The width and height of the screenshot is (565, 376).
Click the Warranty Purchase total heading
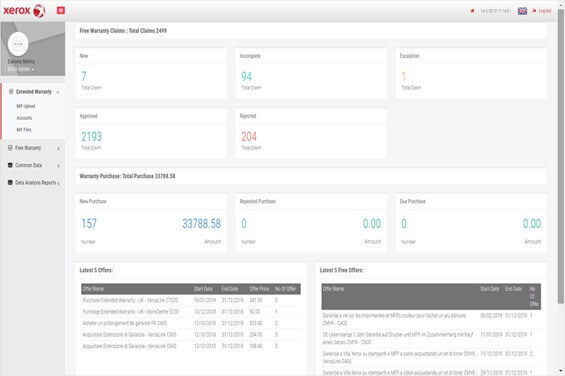[127, 176]
